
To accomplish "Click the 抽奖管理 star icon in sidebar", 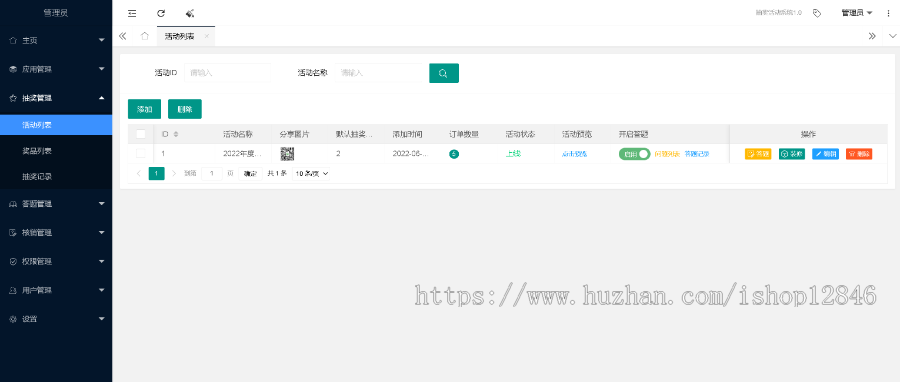I will (13, 98).
